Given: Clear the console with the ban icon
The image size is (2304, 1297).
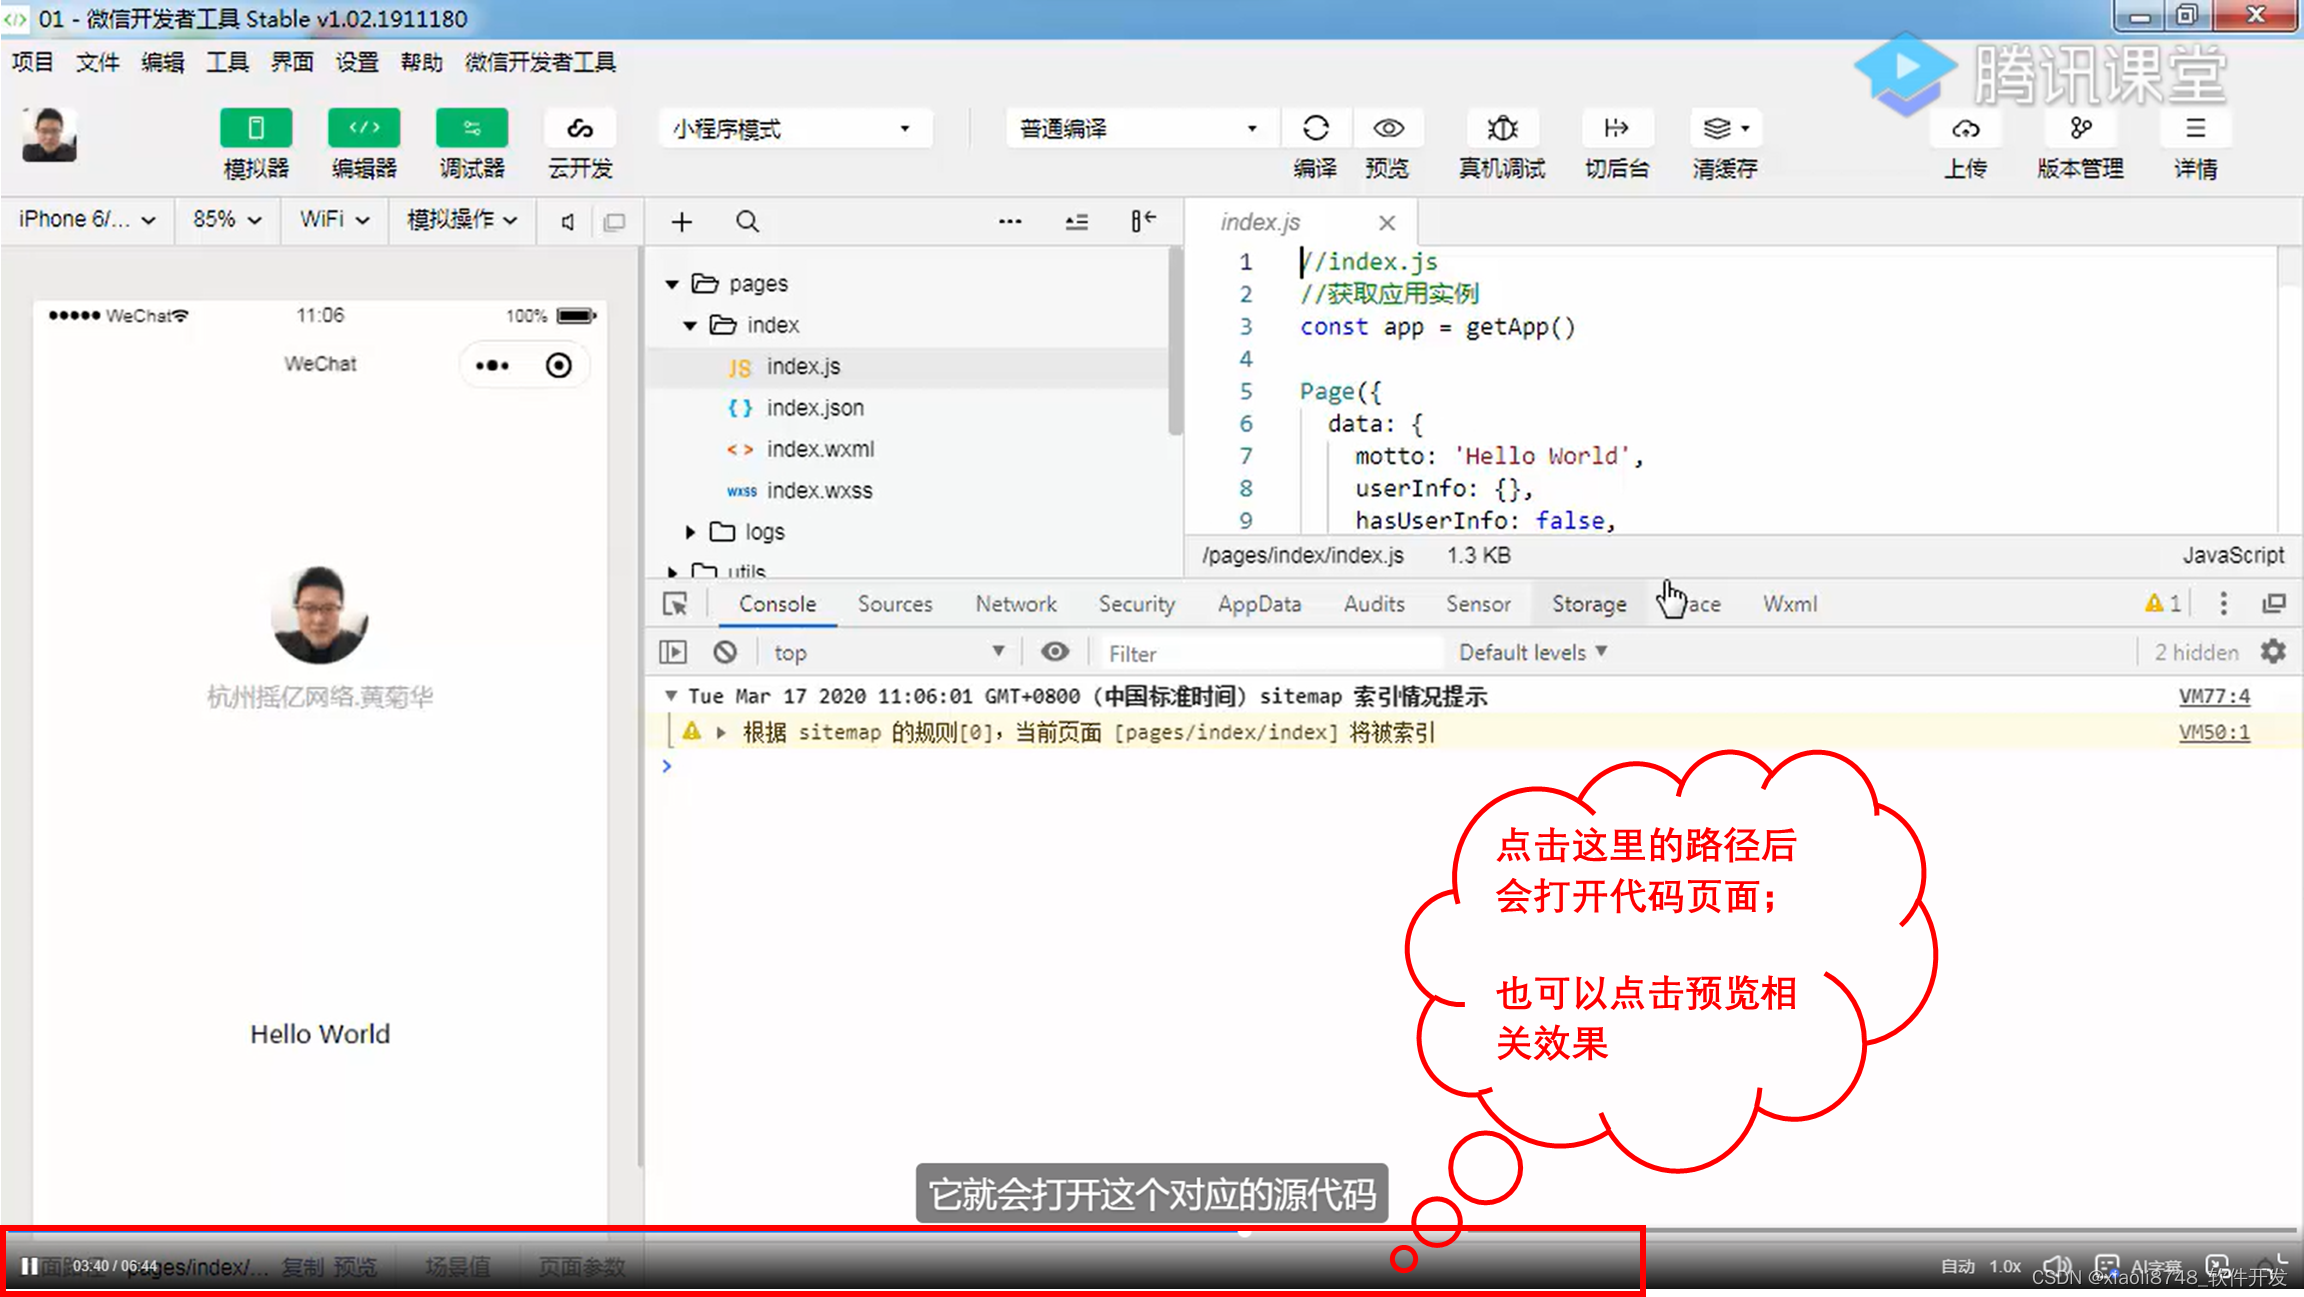Looking at the screenshot, I should click(725, 652).
